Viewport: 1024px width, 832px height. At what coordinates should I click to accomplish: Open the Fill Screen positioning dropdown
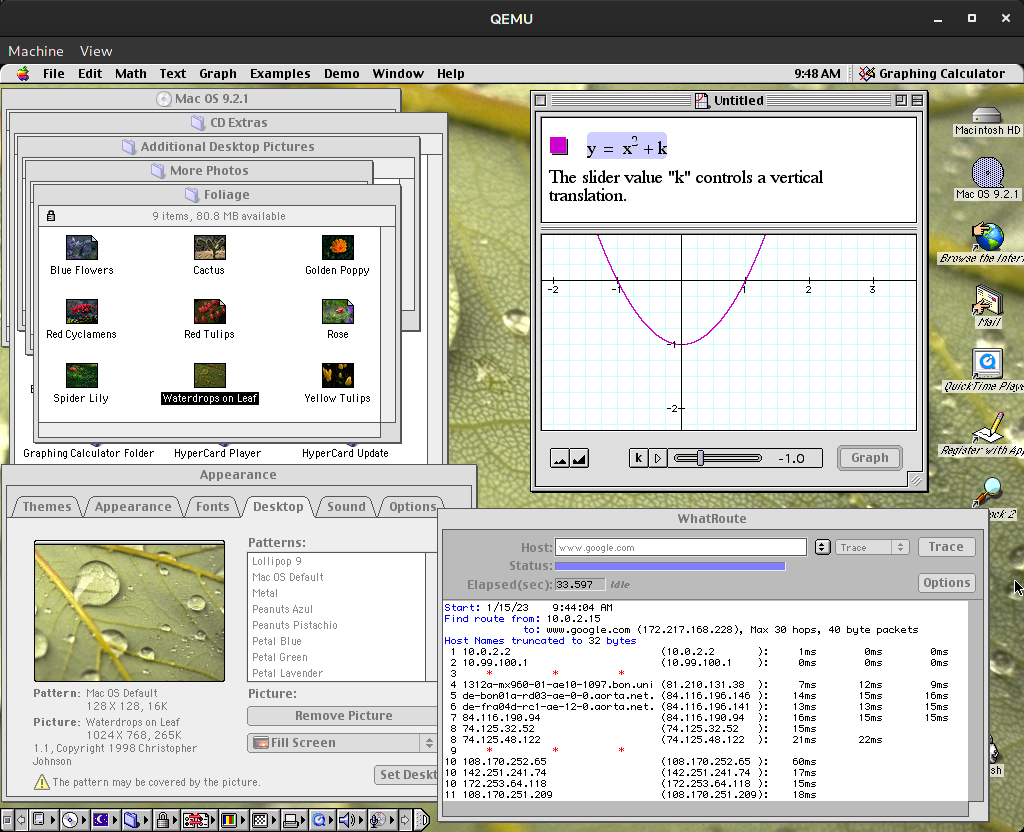342,743
